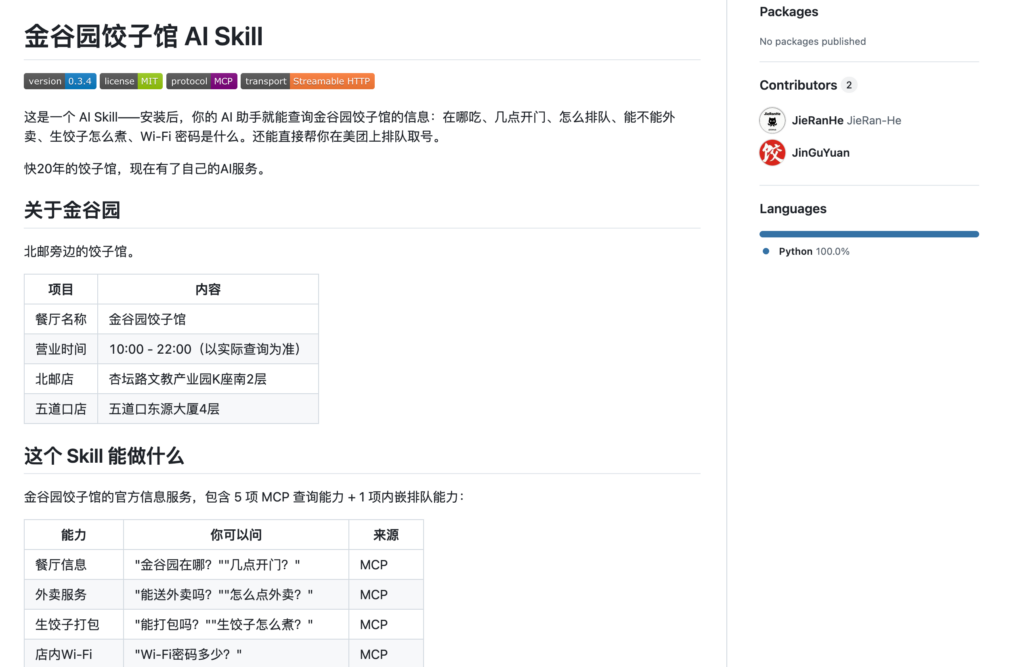Click the Contributors section heading

tap(800, 85)
